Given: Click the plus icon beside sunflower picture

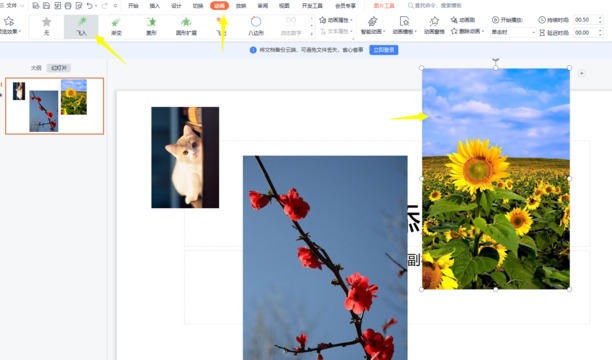Looking at the screenshot, I should (582, 73).
